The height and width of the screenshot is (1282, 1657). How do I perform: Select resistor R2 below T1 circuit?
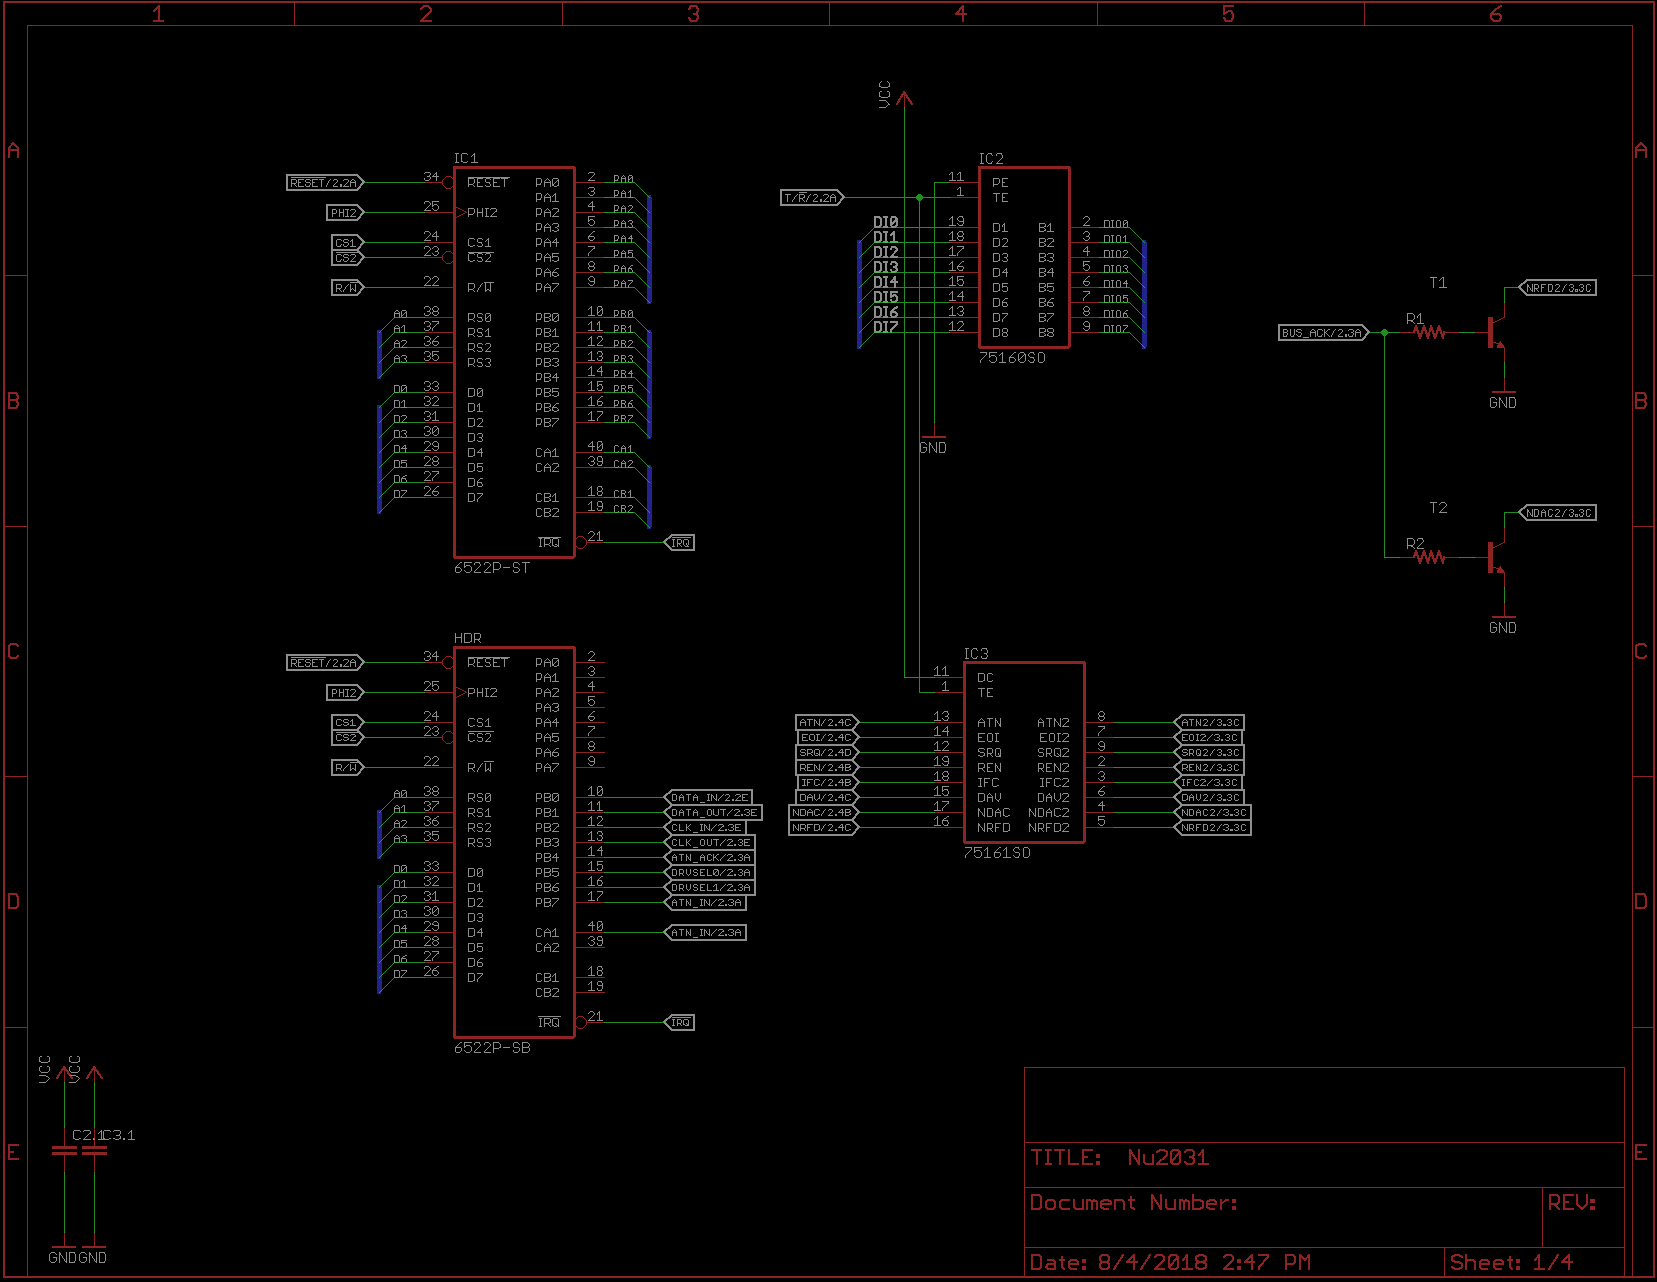click(x=1428, y=556)
